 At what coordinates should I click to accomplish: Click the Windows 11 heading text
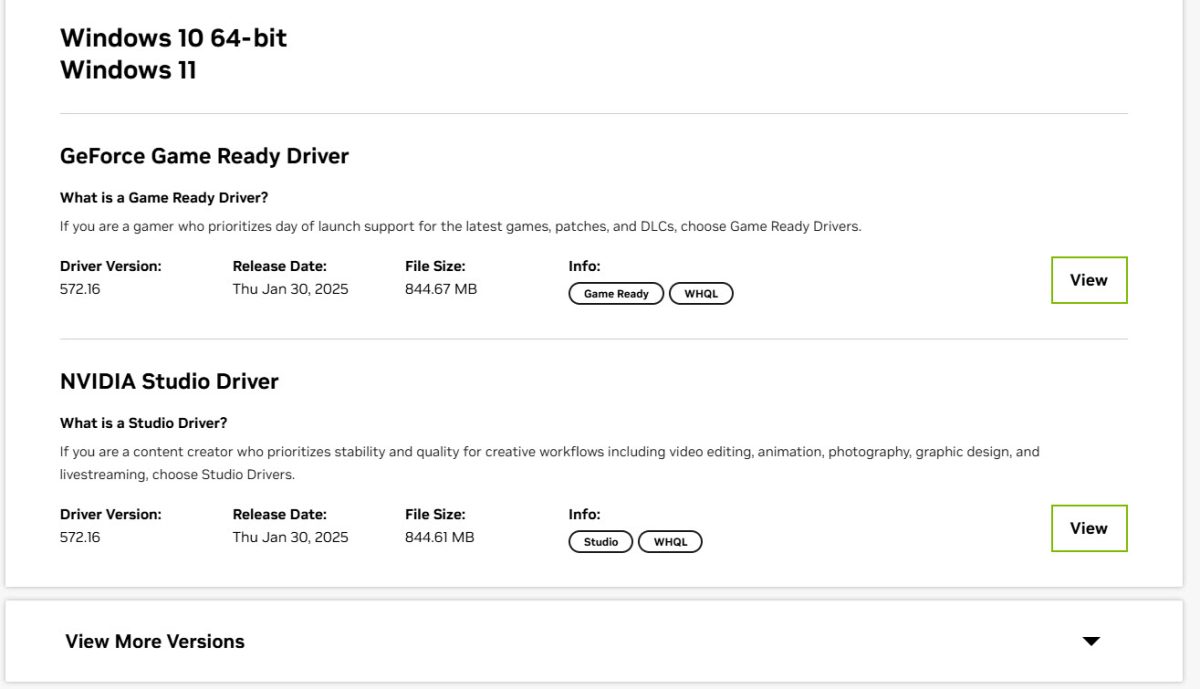[129, 69]
